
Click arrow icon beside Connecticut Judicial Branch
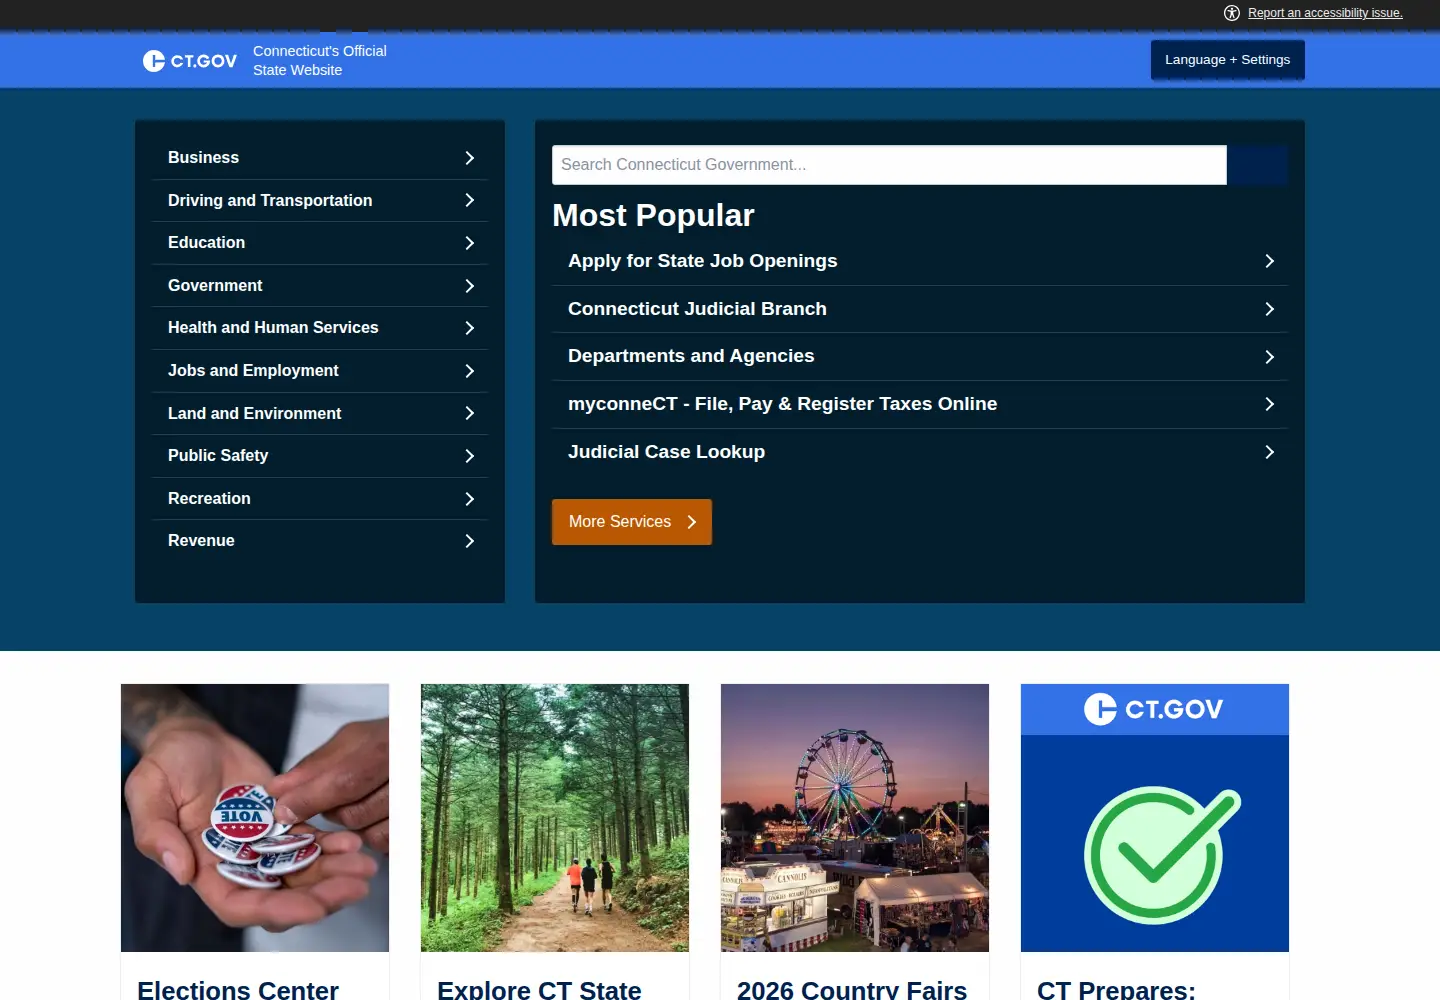click(1269, 309)
